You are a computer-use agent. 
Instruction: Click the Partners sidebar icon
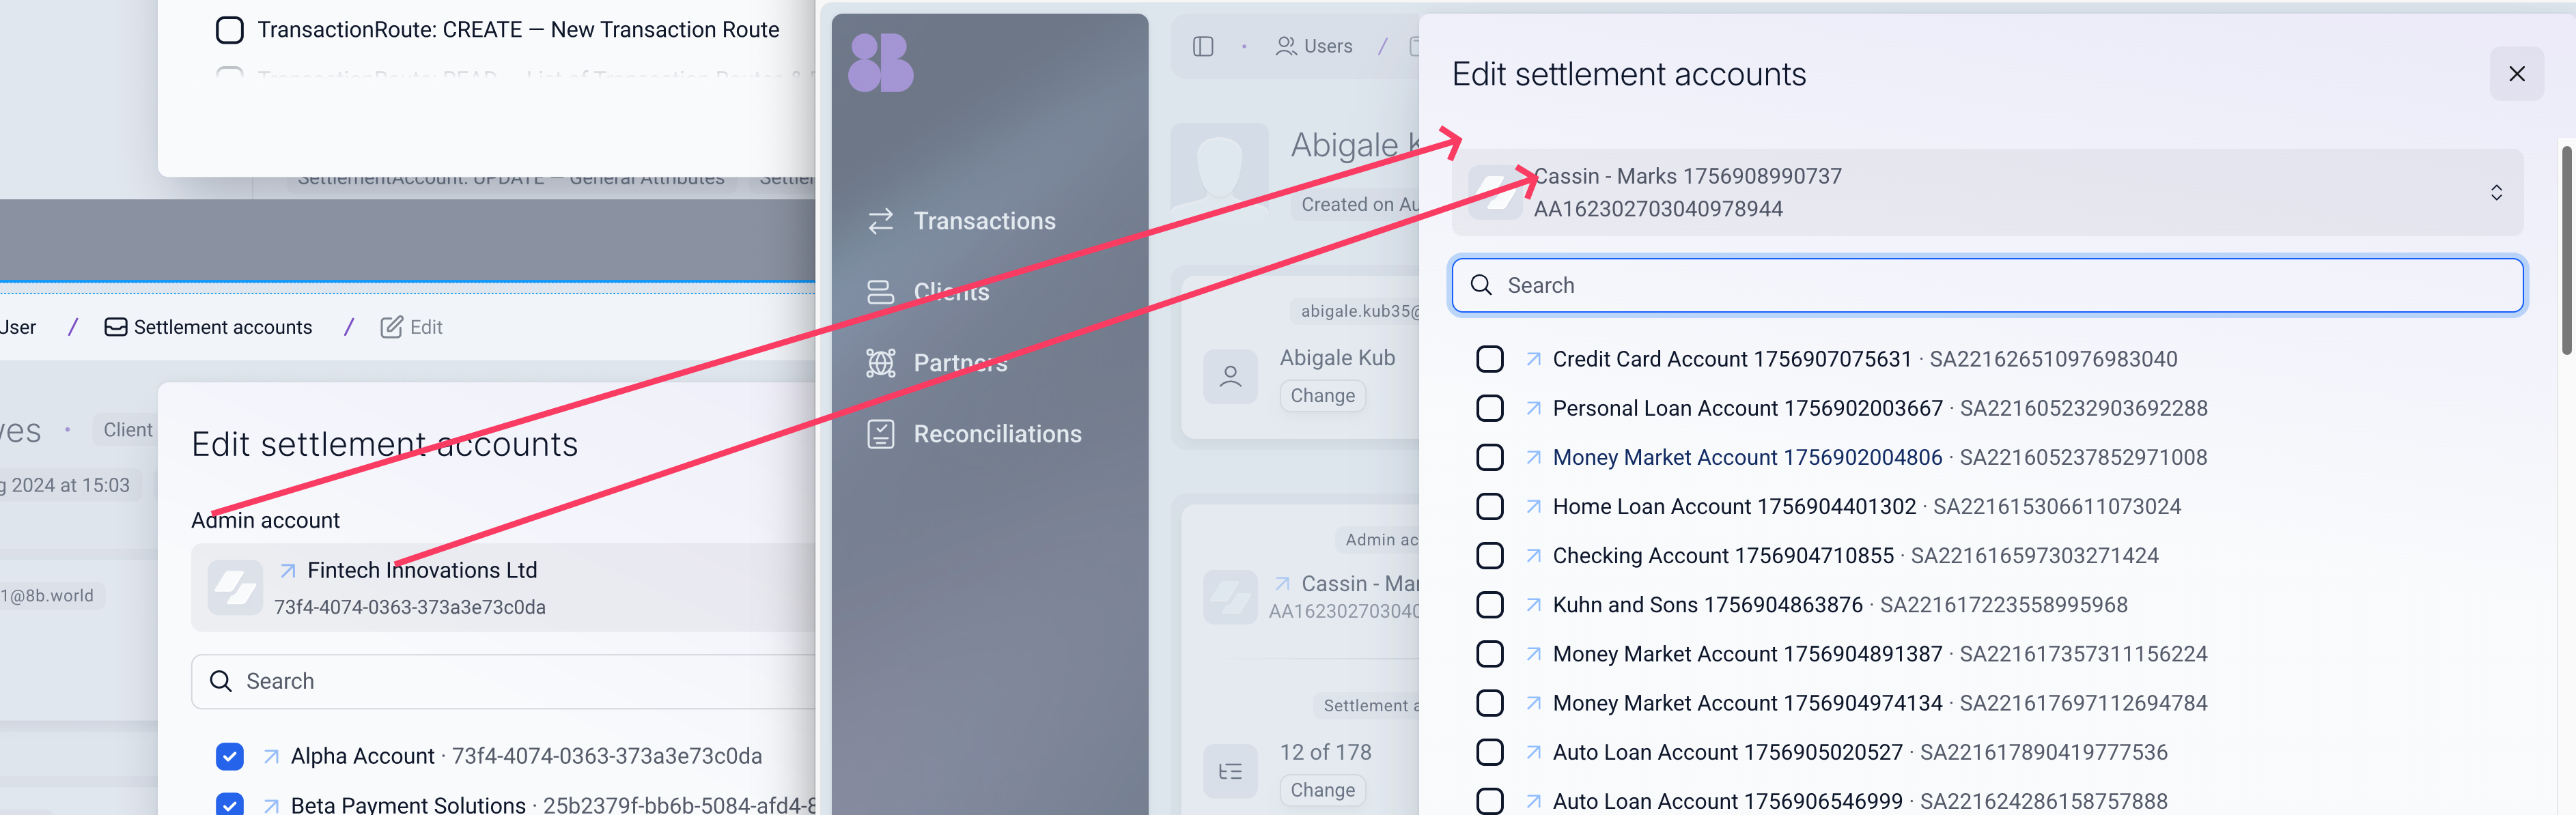coord(880,363)
